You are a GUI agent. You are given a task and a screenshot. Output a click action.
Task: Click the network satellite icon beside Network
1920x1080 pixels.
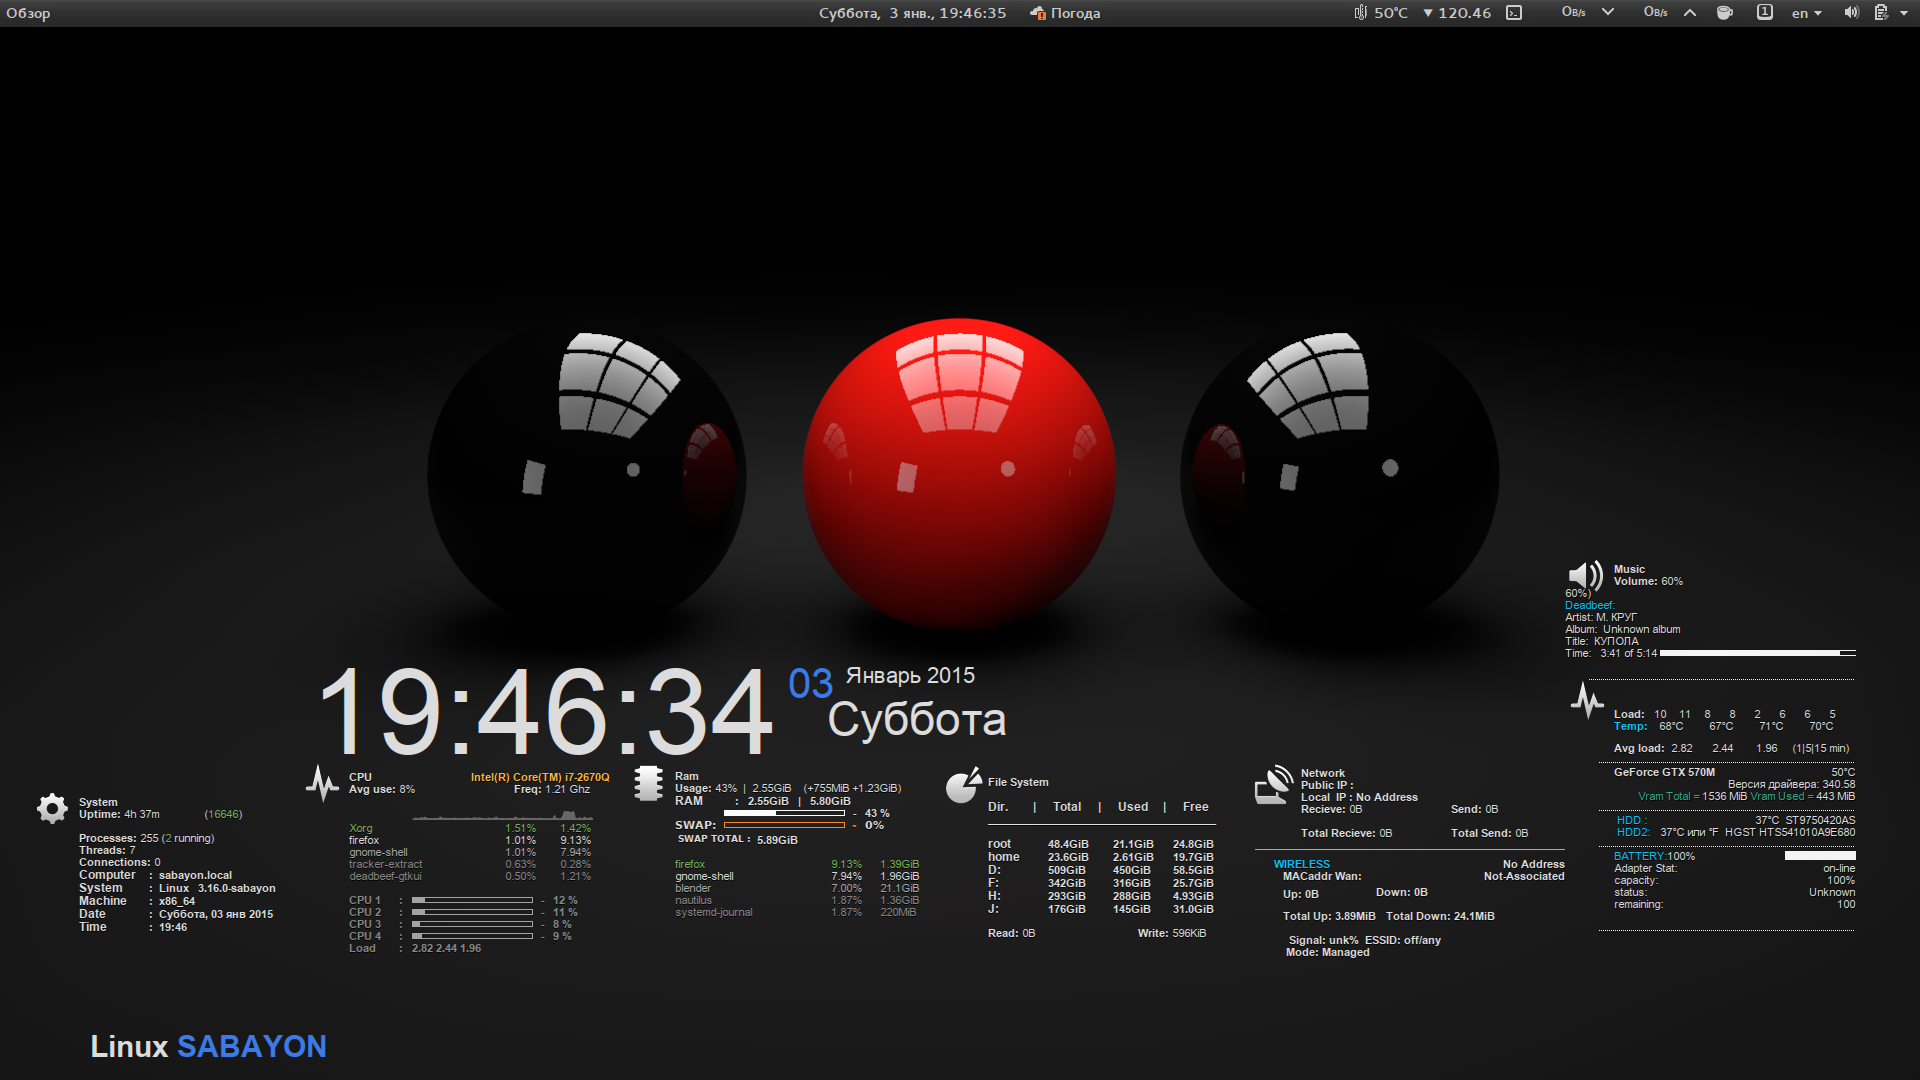coord(1274,785)
